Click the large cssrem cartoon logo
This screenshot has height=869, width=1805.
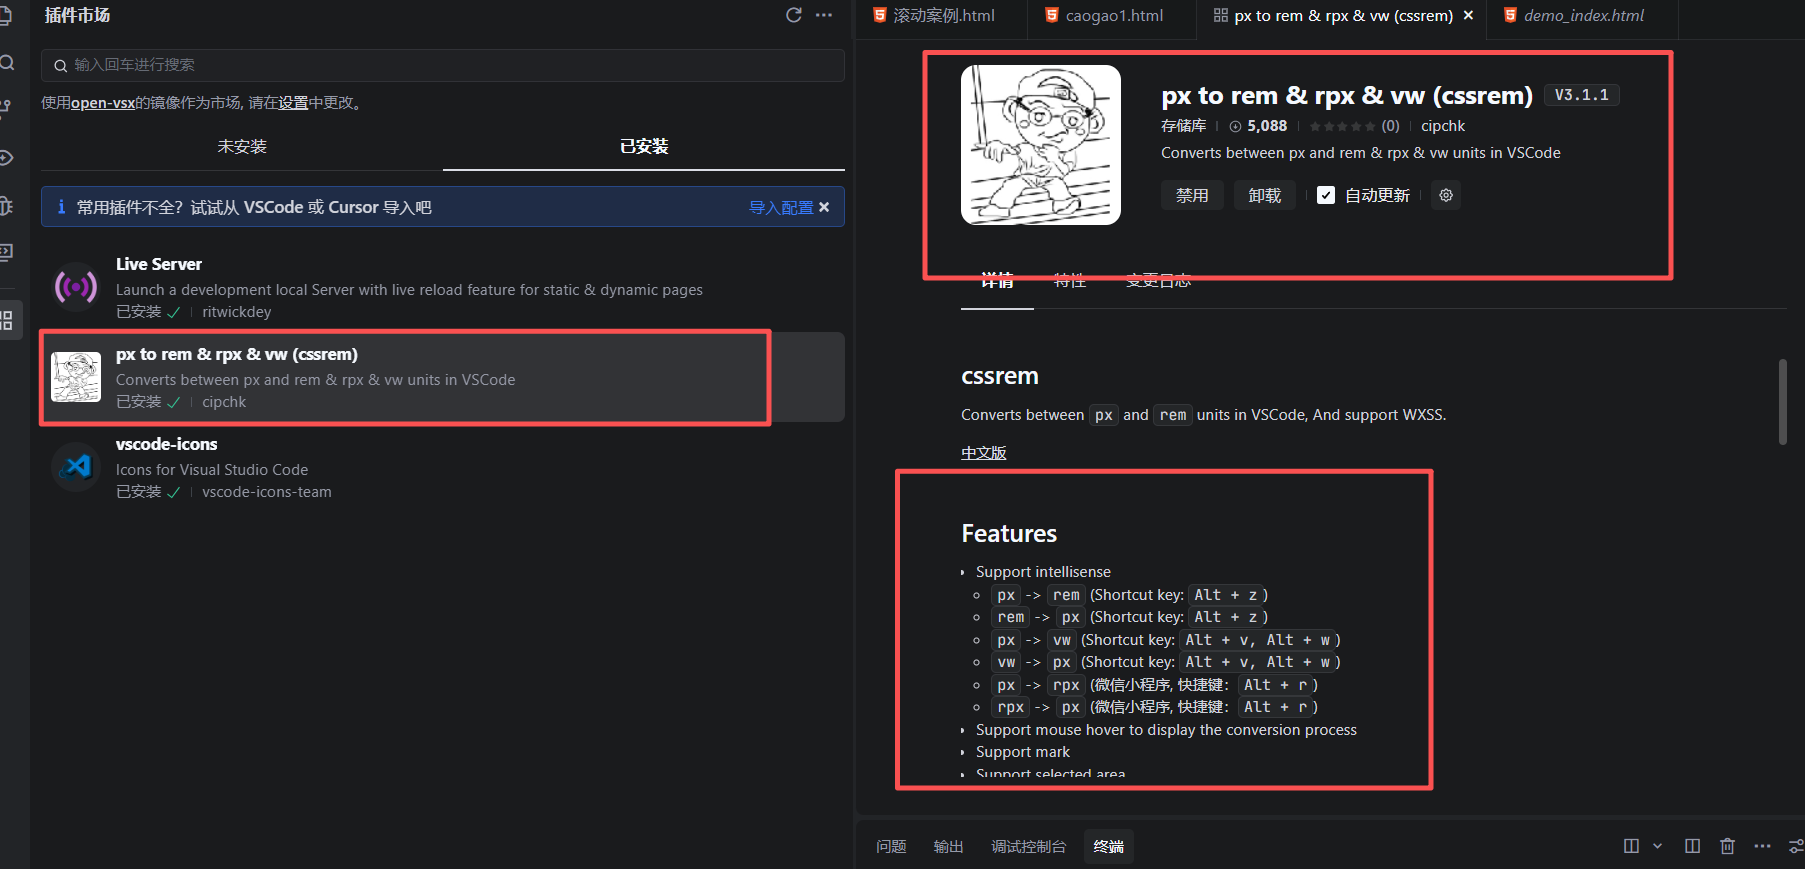pos(1040,145)
